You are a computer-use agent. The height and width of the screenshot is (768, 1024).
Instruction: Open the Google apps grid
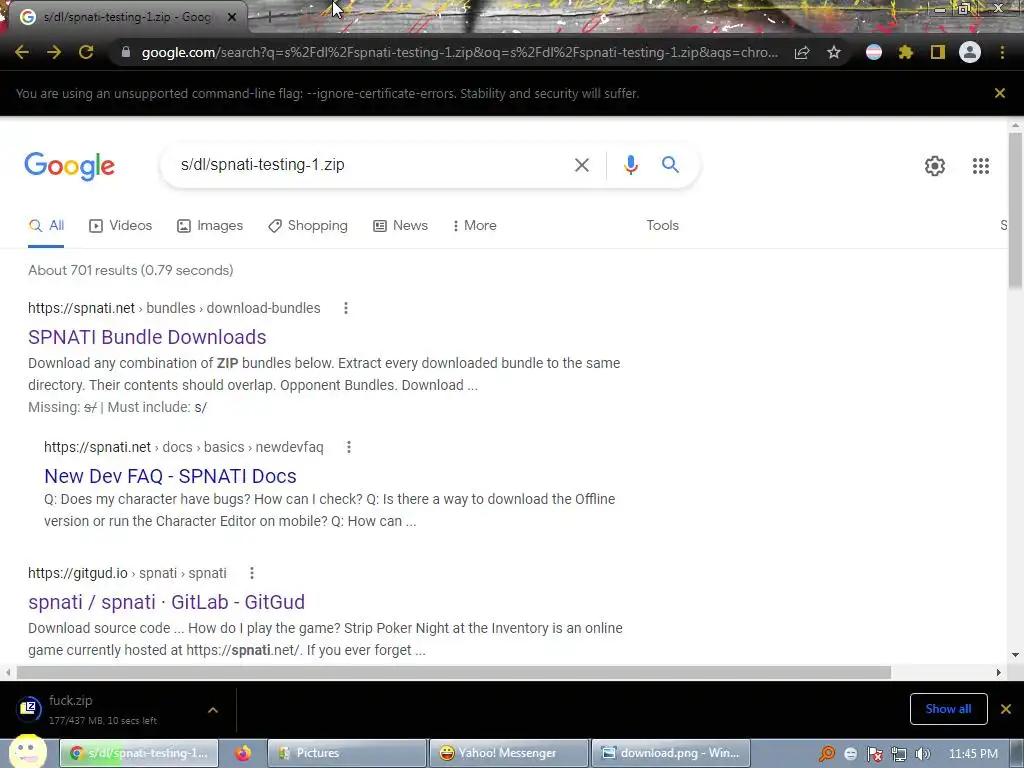point(981,166)
